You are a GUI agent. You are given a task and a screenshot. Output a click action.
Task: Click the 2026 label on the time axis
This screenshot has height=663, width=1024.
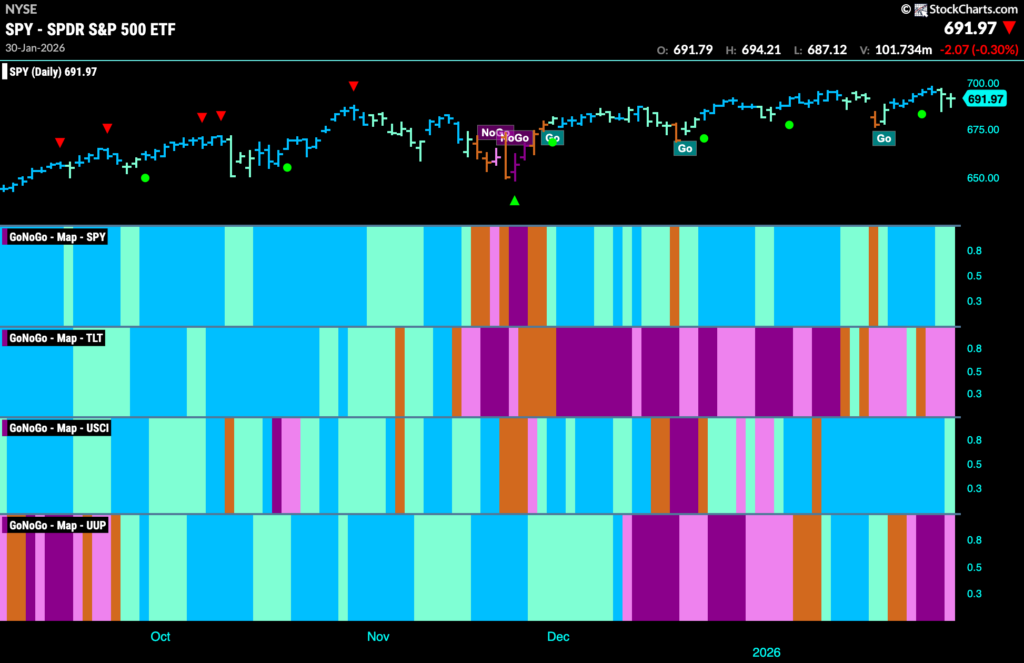pyautogui.click(x=766, y=653)
